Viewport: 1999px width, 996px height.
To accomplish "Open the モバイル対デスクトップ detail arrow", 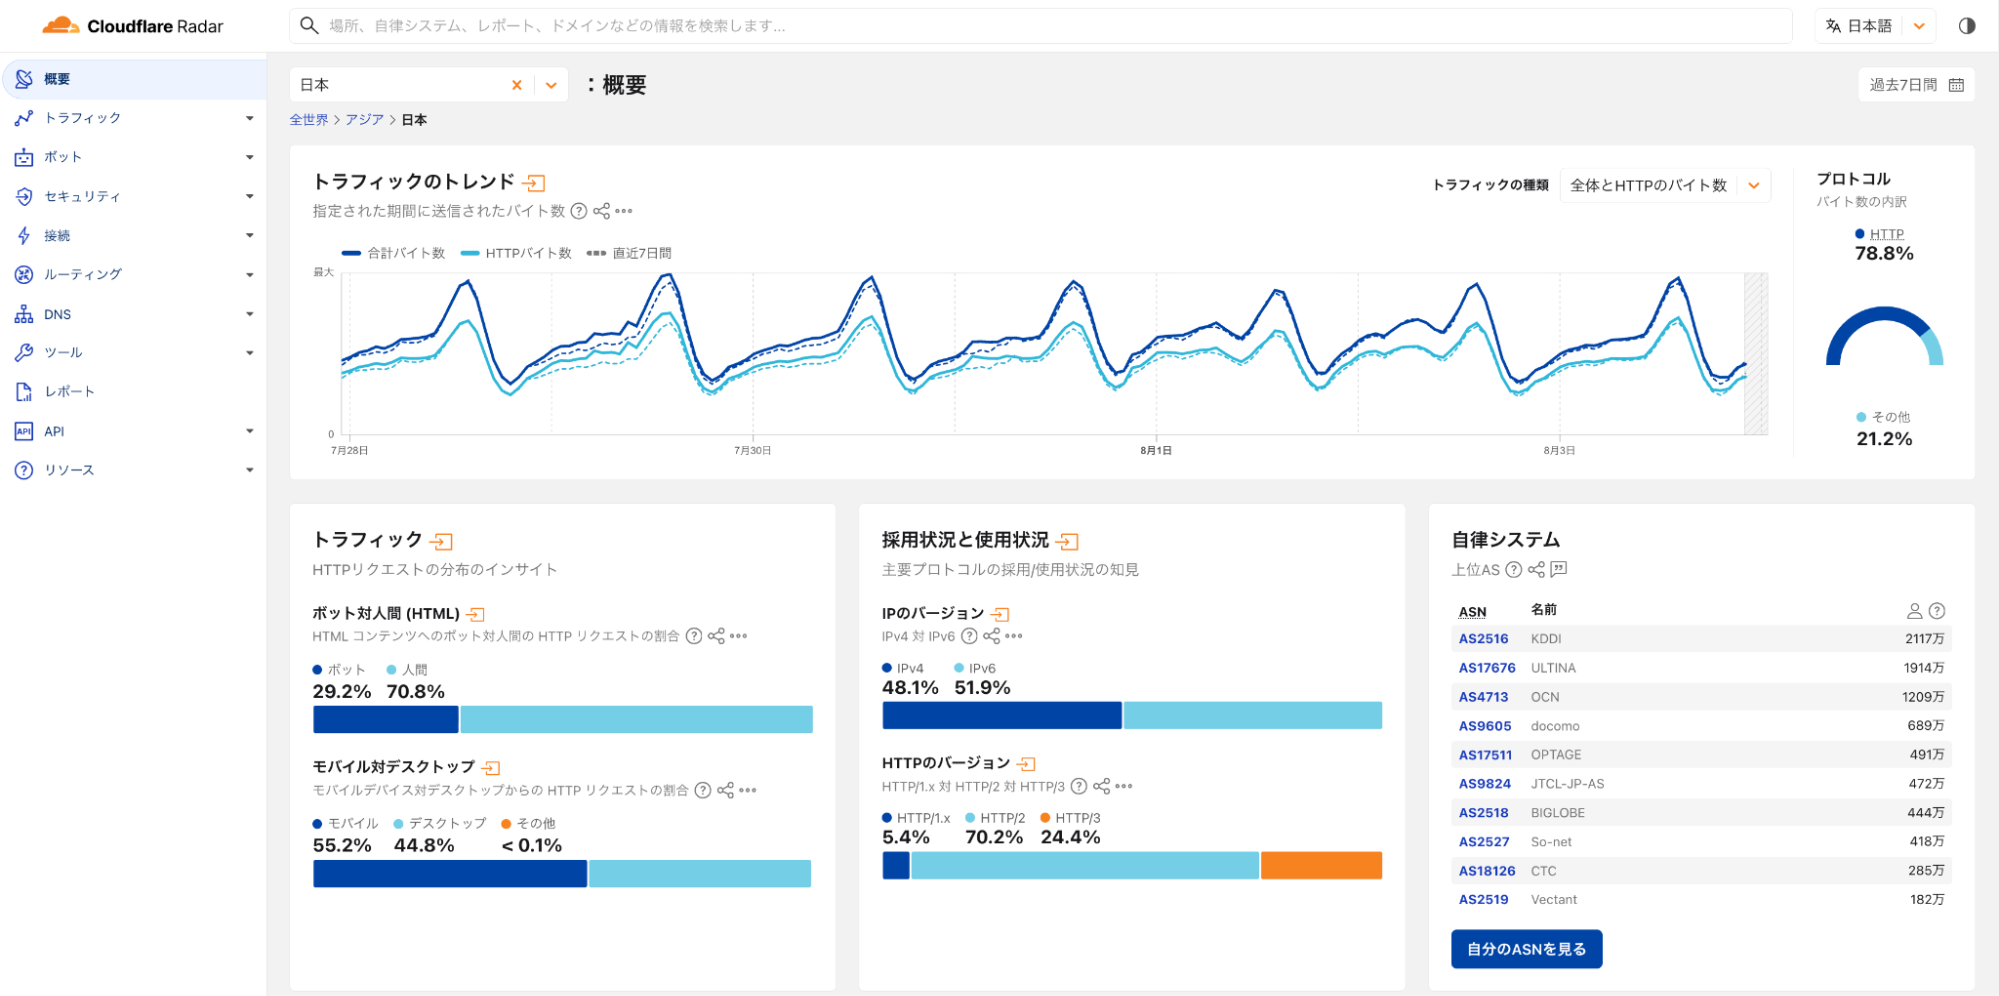I will pyautogui.click(x=490, y=768).
